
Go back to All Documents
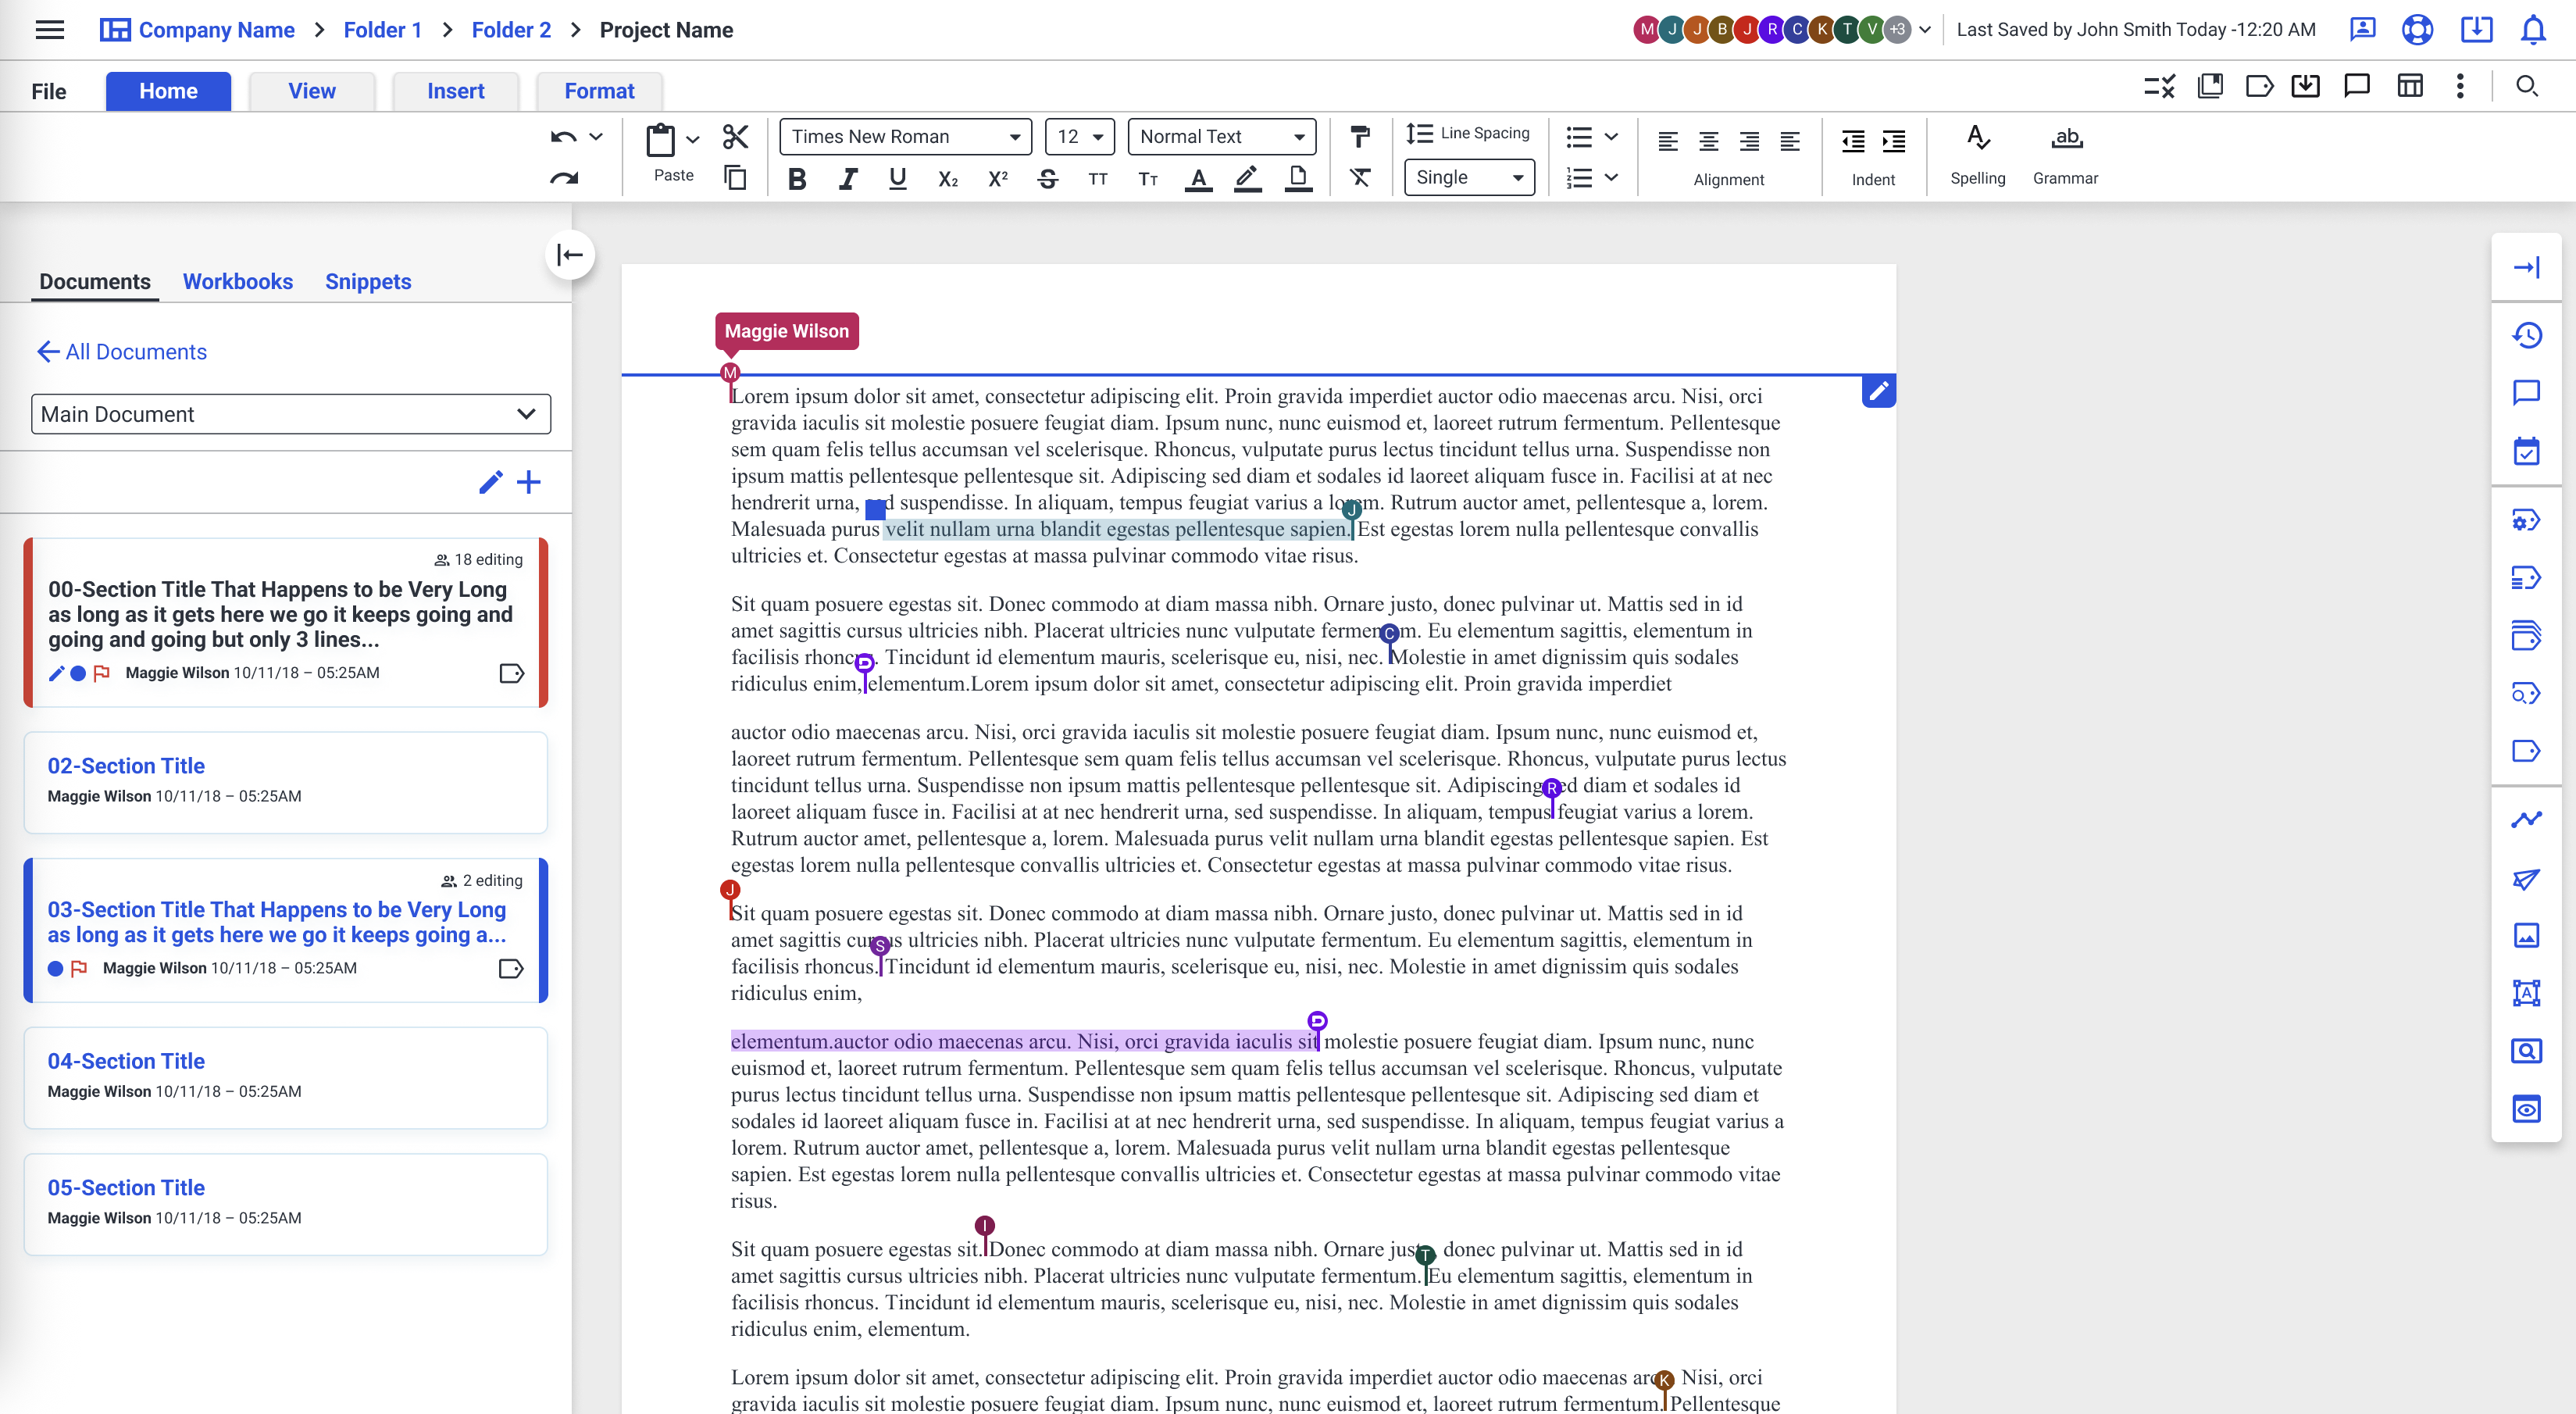coord(122,352)
